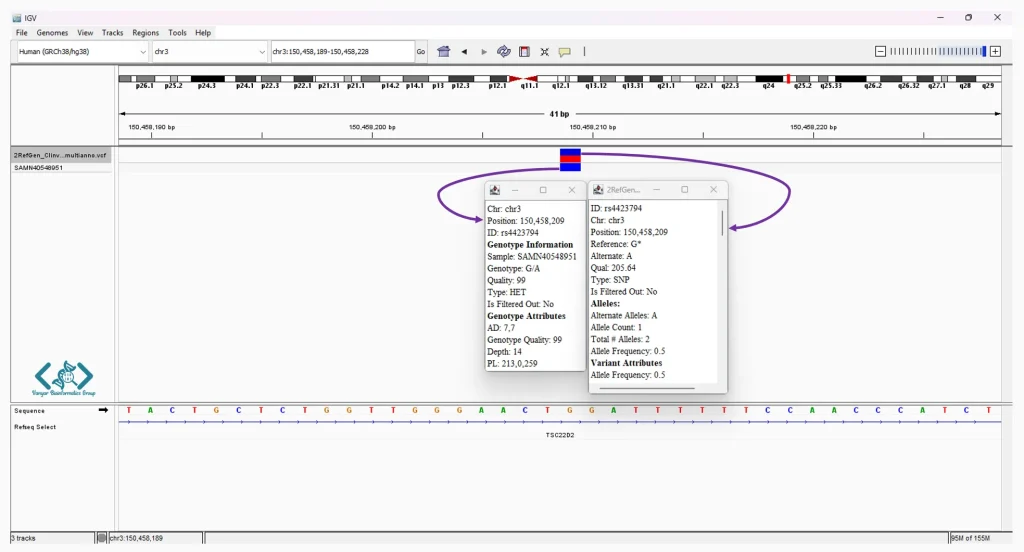Select the Sequence track label
This screenshot has height=552, width=1024.
(29, 411)
